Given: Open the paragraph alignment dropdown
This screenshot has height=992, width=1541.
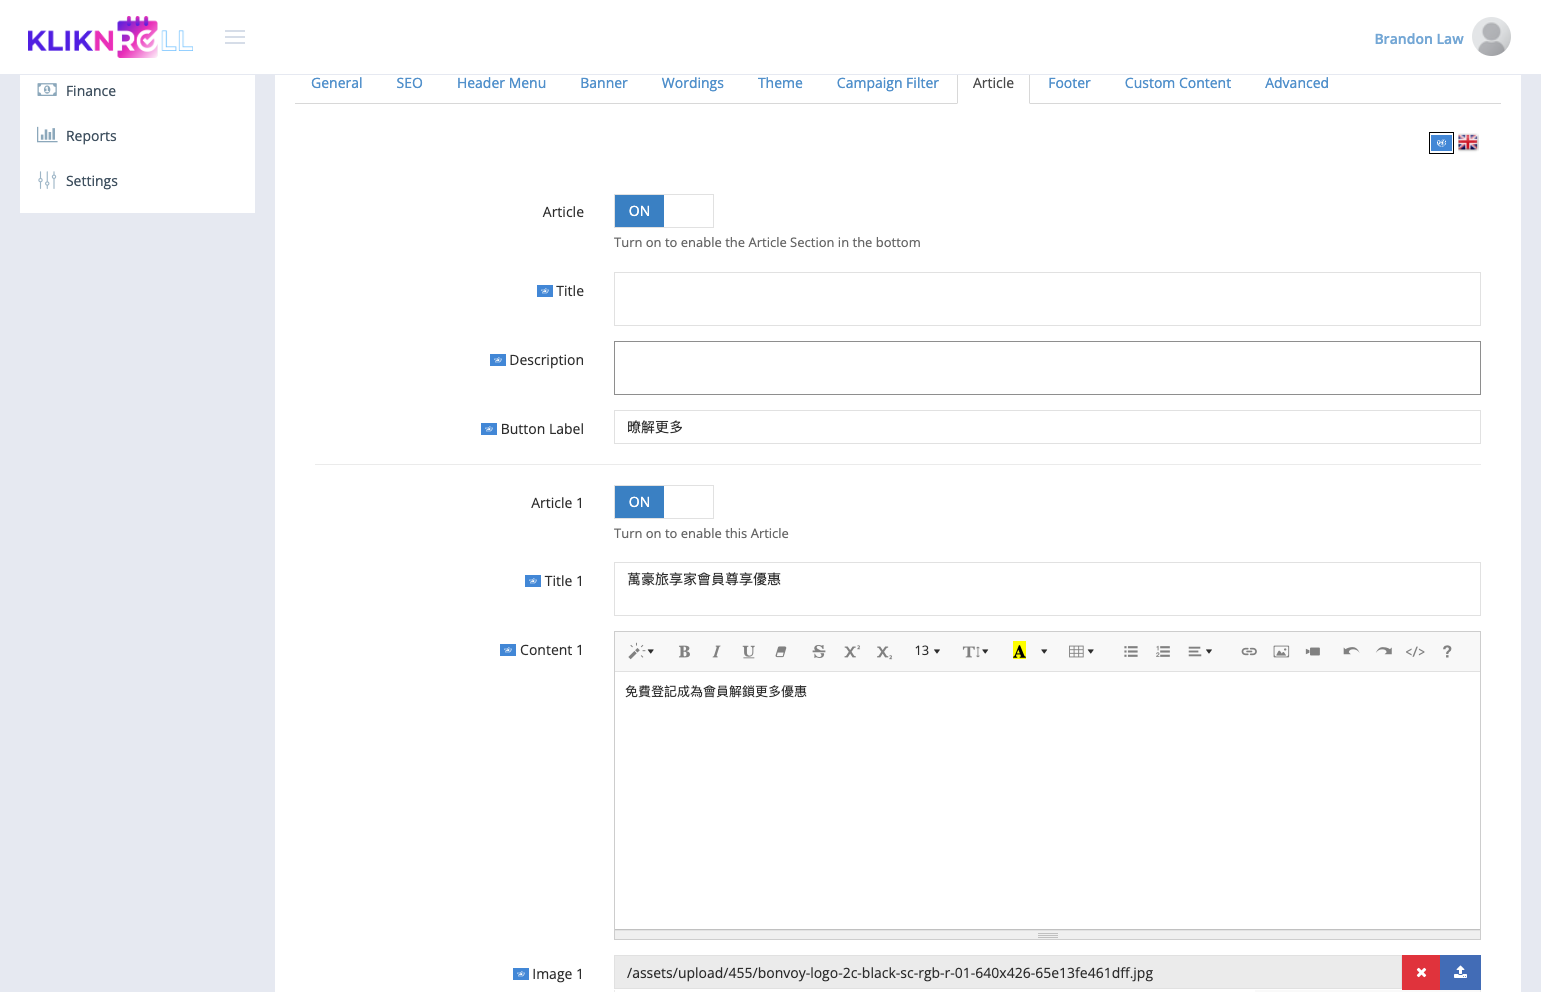Looking at the screenshot, I should (1200, 652).
